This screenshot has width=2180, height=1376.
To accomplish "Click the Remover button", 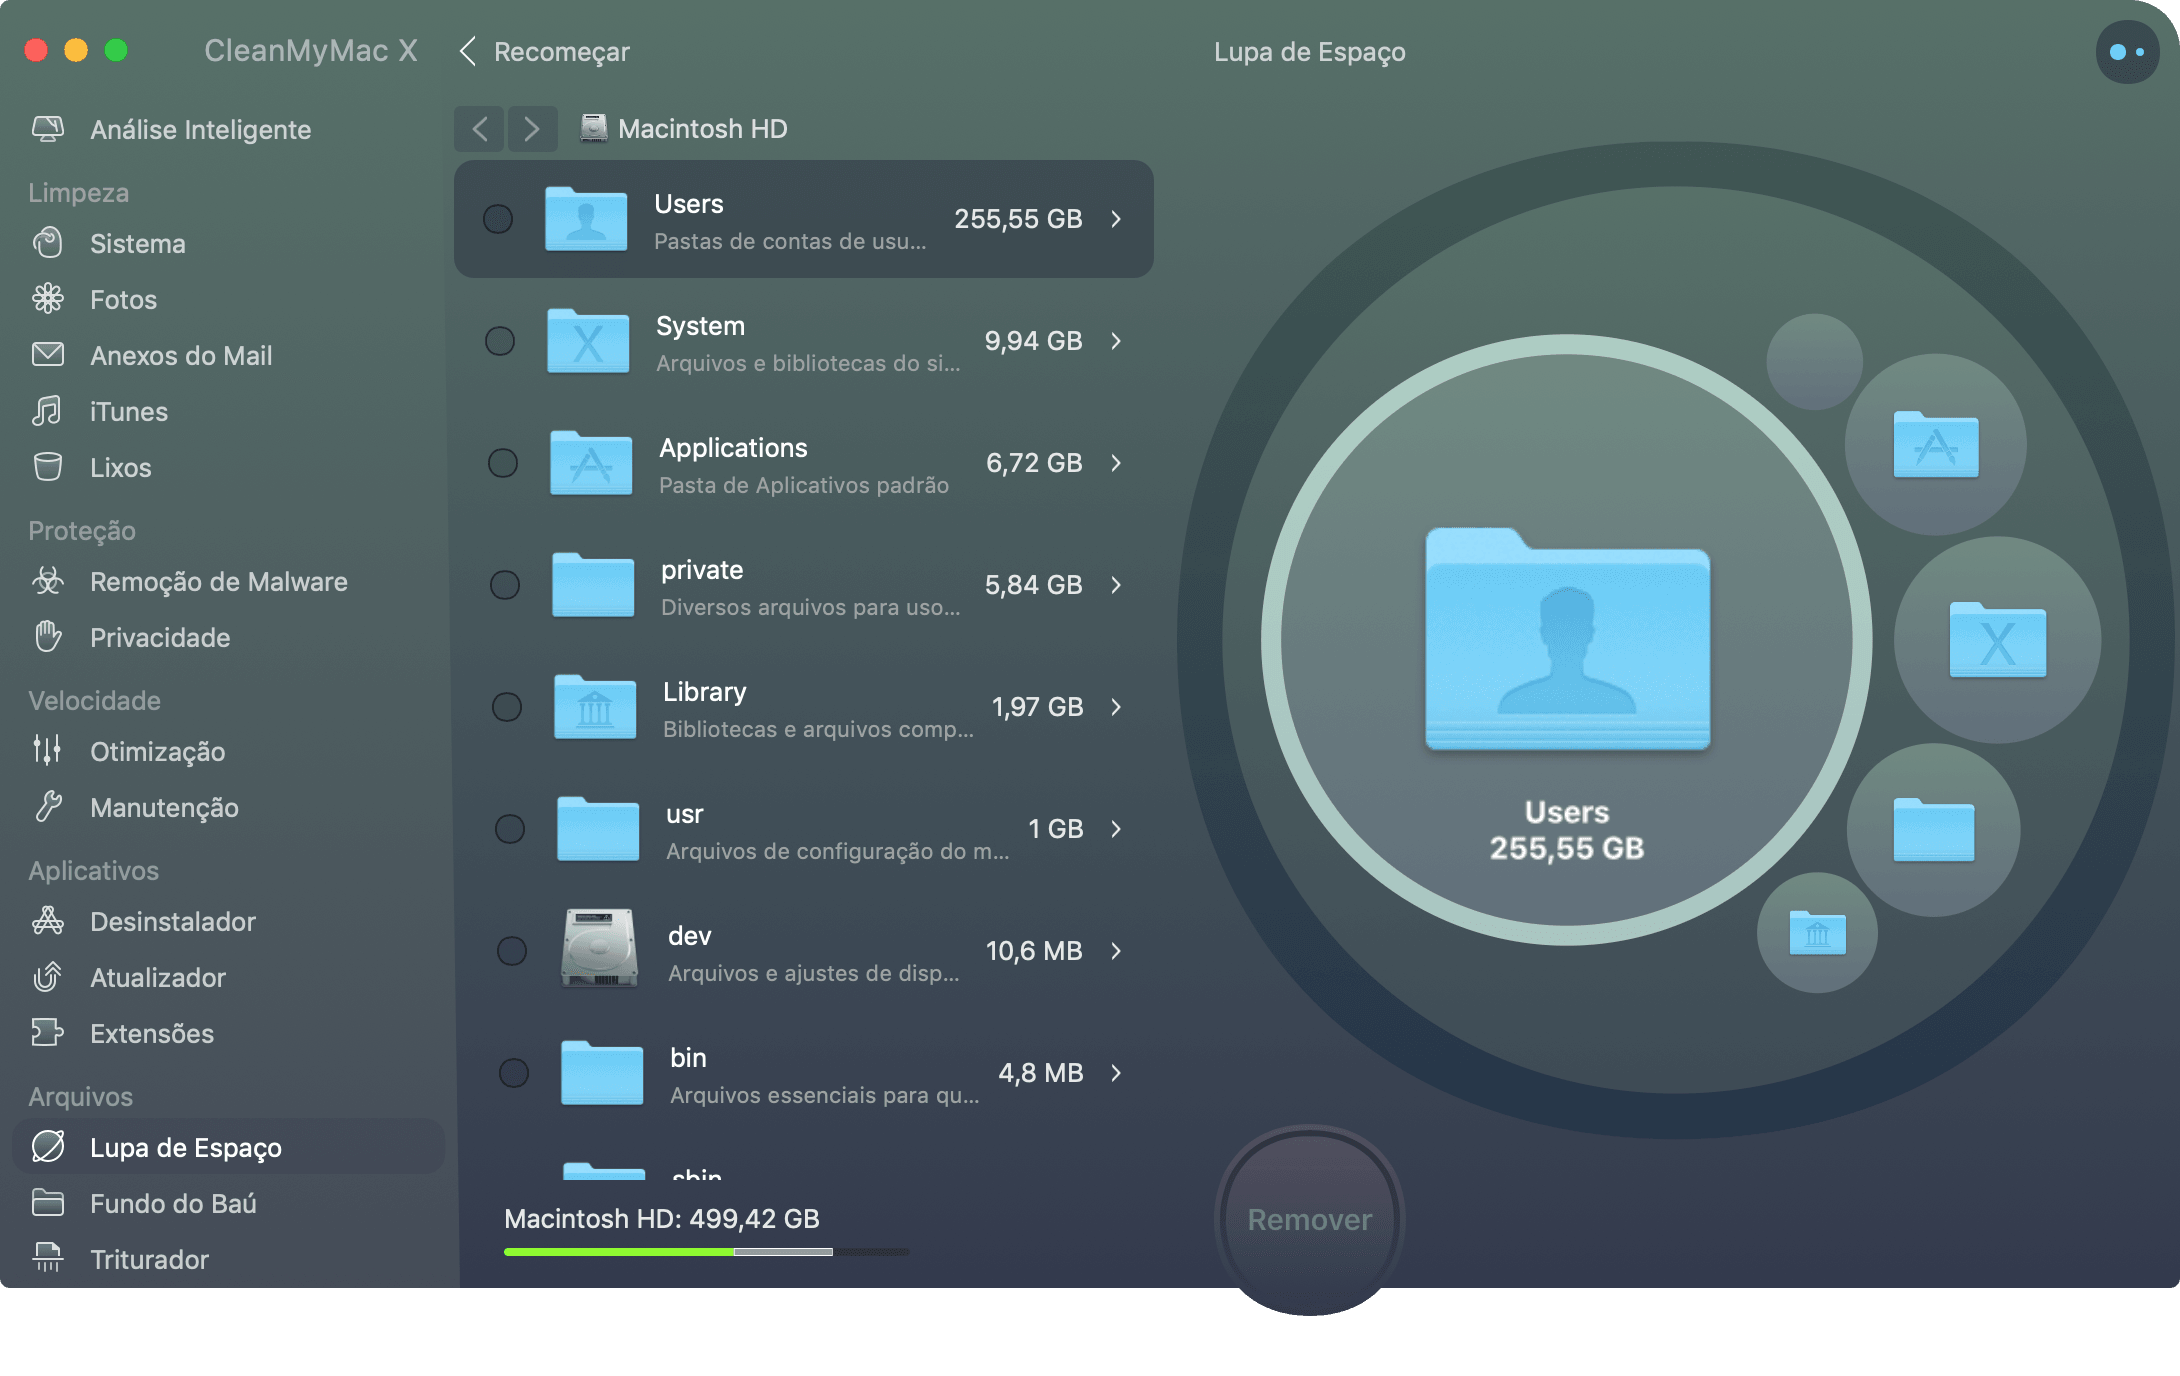I will [x=1310, y=1220].
